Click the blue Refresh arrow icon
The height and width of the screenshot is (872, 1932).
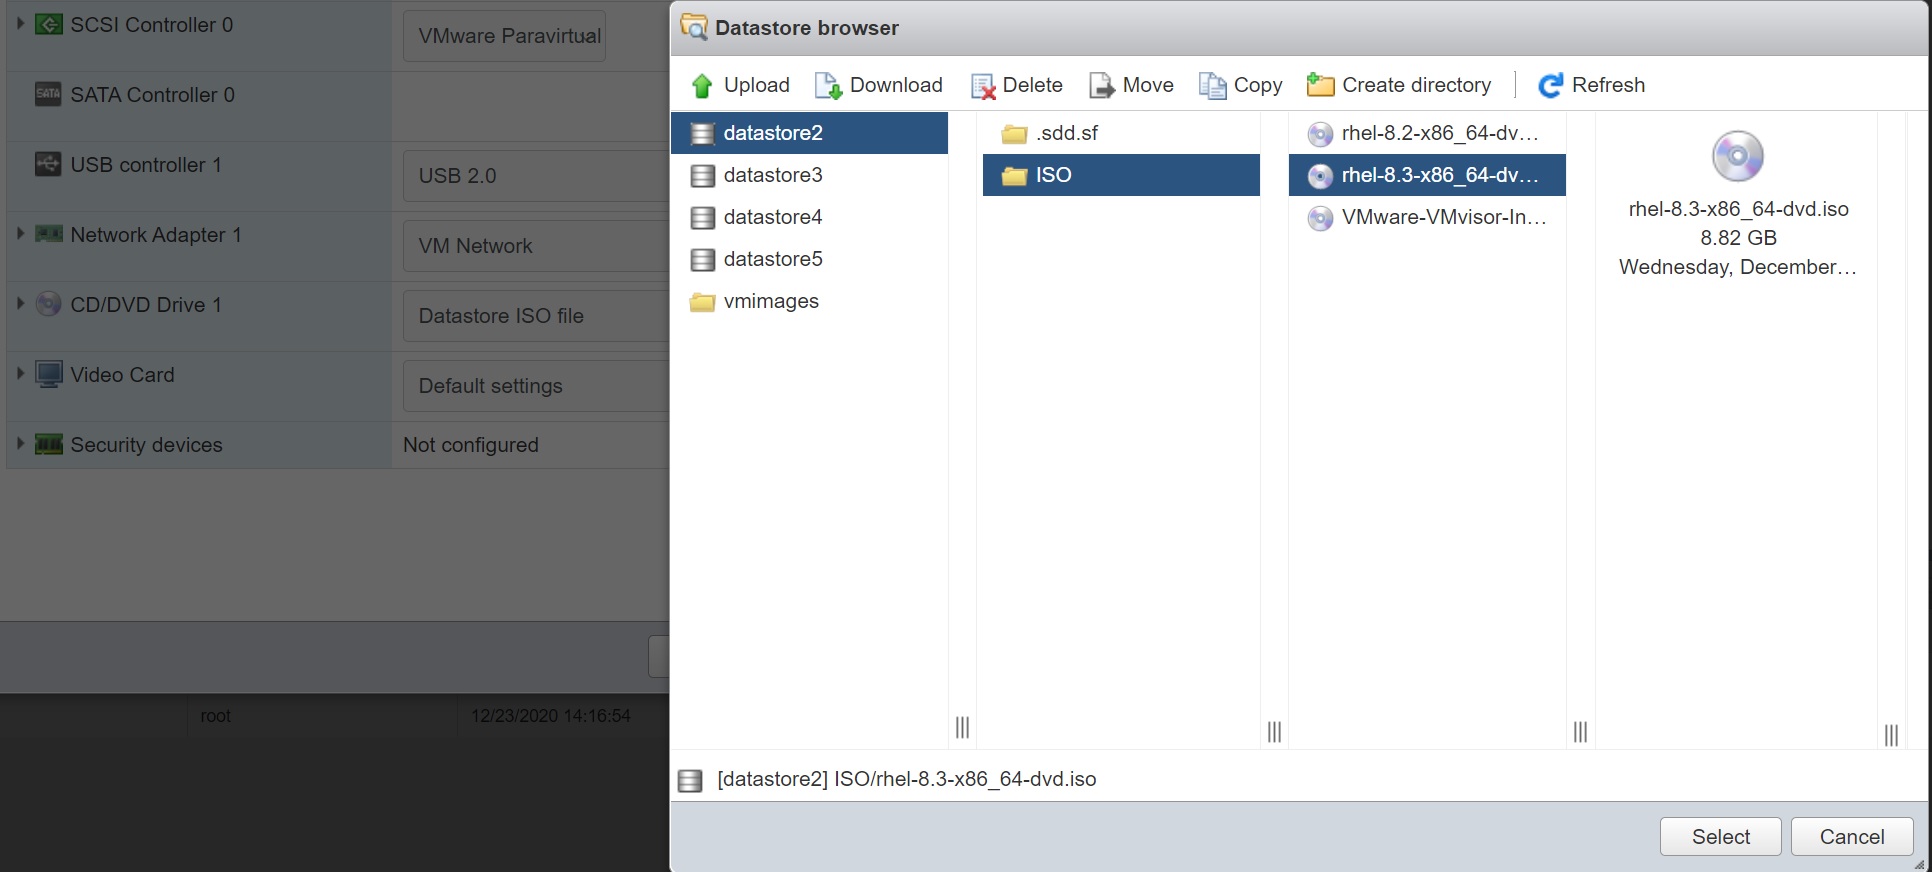[1550, 86]
